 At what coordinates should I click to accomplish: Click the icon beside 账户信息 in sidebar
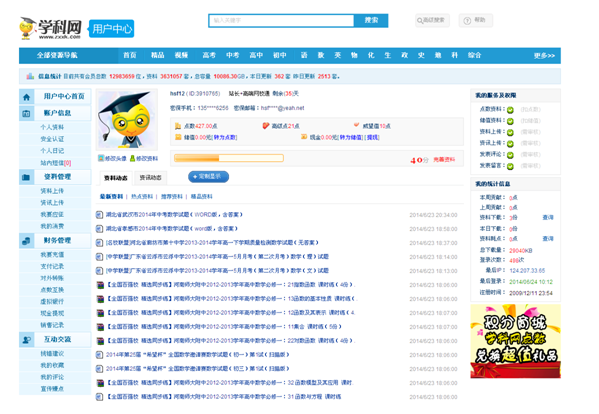tap(26, 113)
